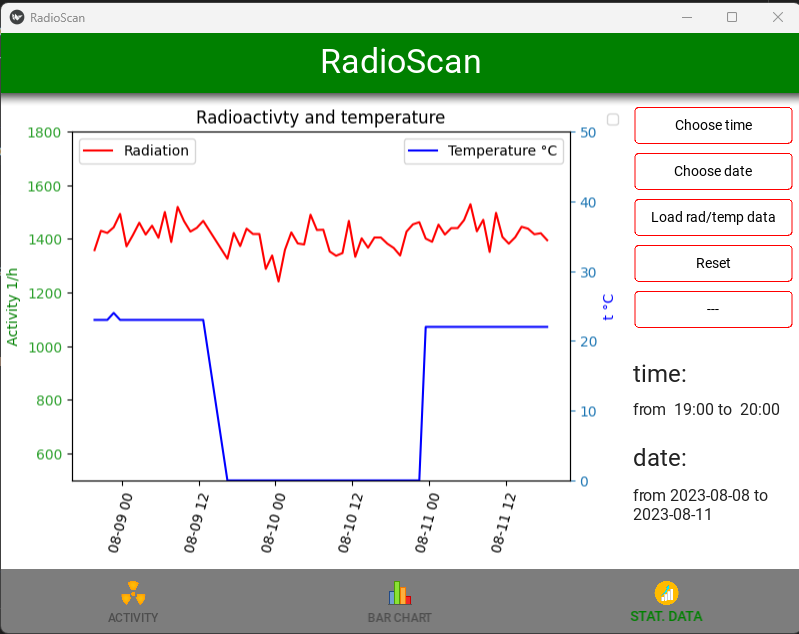This screenshot has width=799, height=634.
Task: Reset the selected time and date
Action: [713, 263]
